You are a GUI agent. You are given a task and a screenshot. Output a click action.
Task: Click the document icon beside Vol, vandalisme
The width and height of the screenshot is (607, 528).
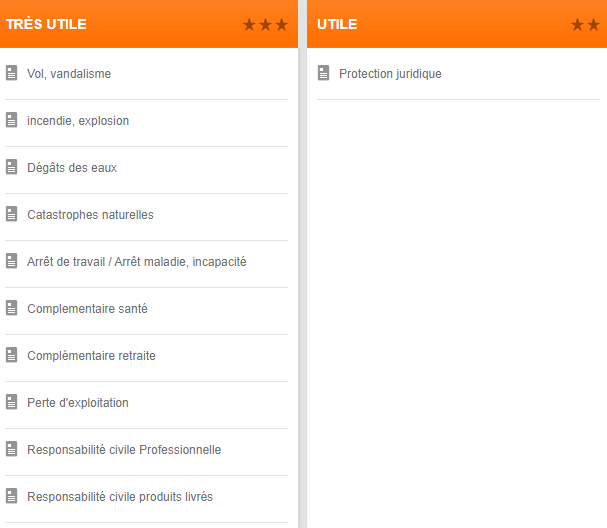pos(11,73)
